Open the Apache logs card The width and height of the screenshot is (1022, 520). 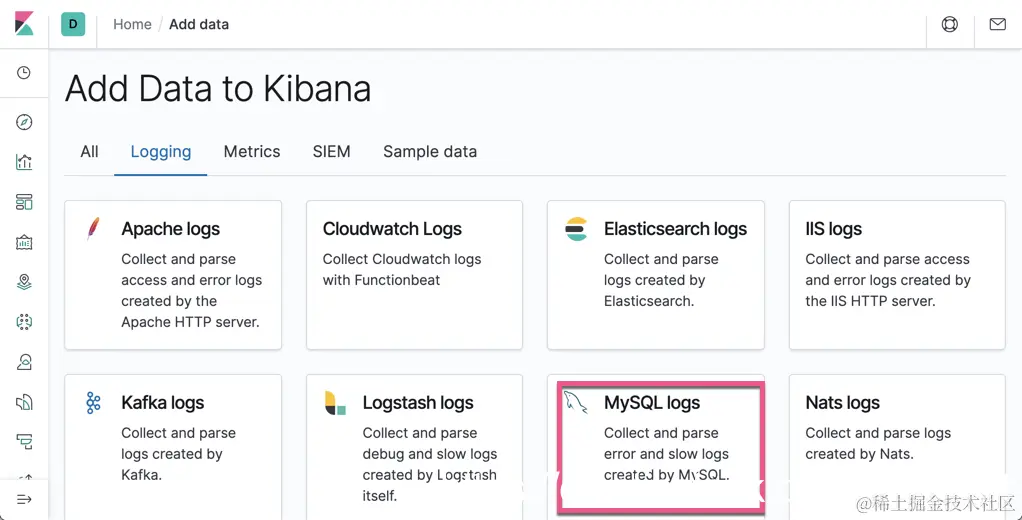click(173, 274)
